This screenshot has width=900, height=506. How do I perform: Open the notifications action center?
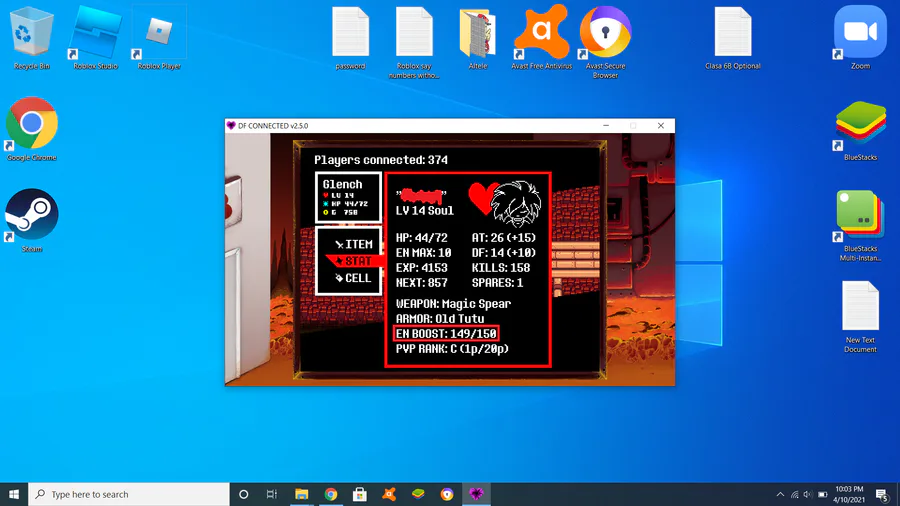pyautogui.click(x=883, y=494)
